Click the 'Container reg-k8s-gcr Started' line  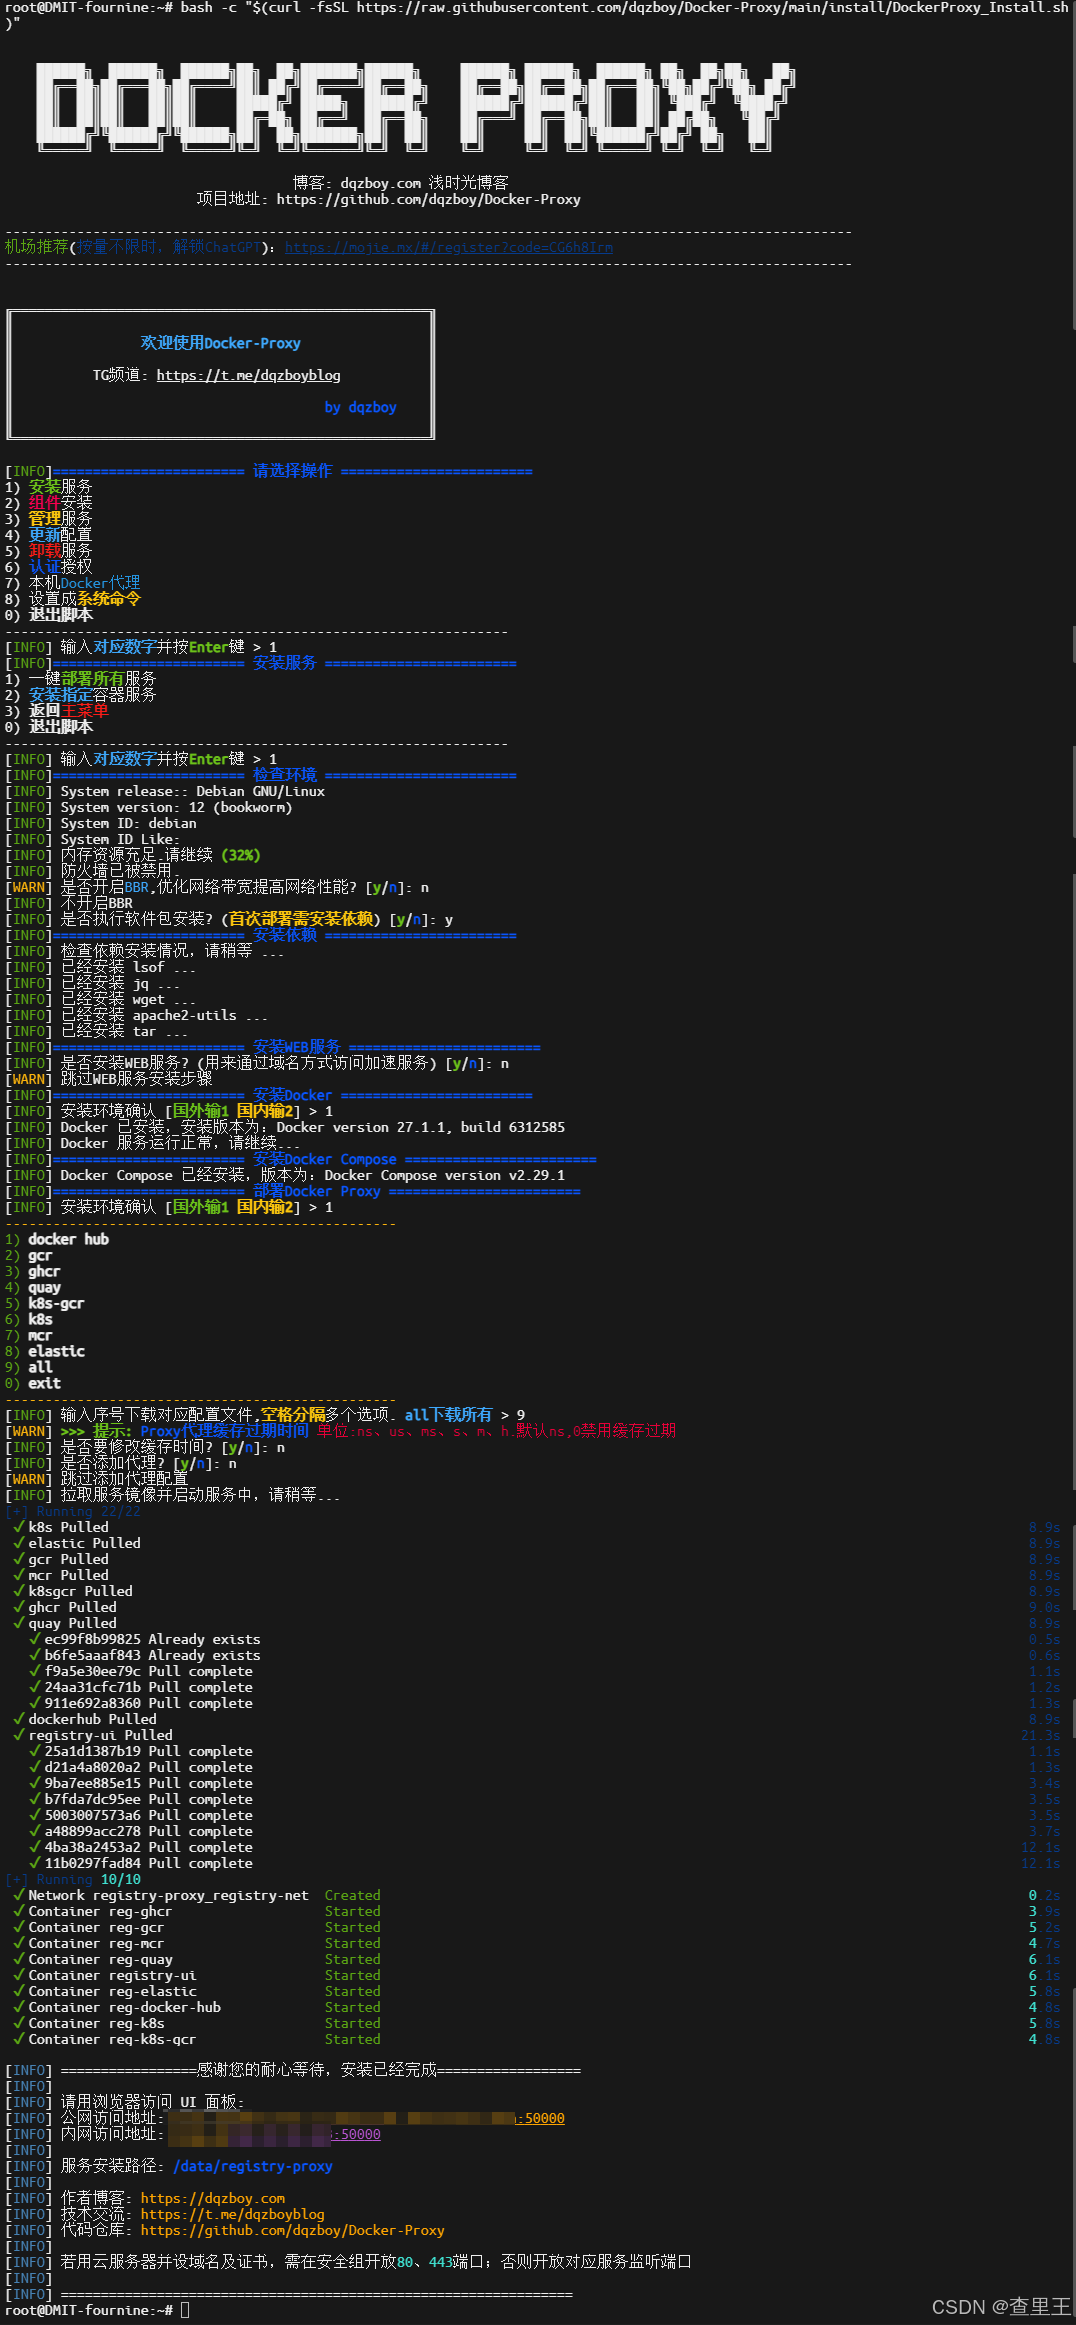coord(196,2039)
